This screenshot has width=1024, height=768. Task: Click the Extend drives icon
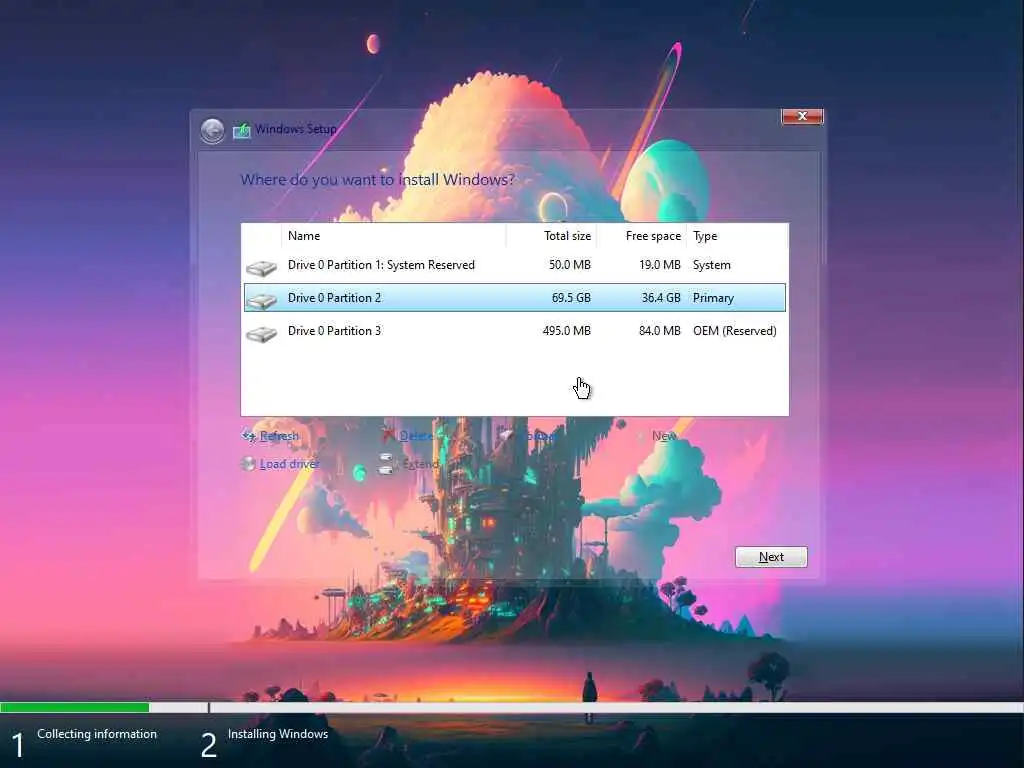386,464
